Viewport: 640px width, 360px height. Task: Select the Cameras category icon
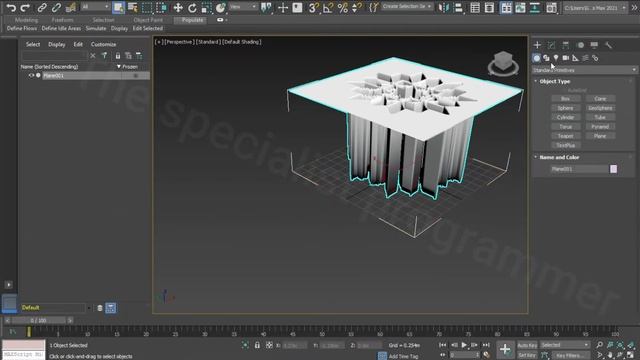click(566, 58)
